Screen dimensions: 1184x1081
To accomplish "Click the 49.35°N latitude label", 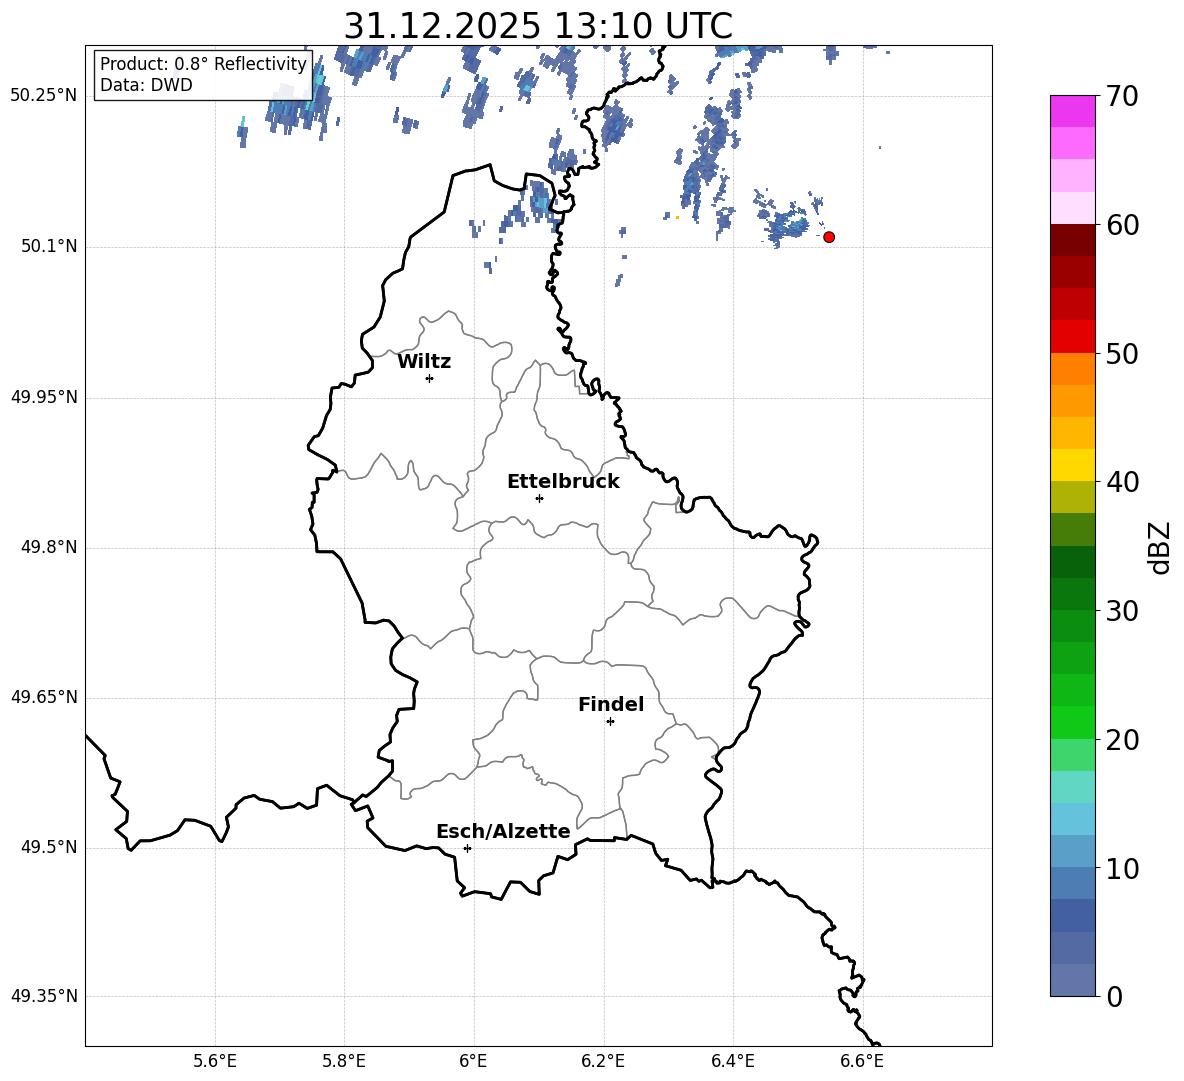I will pyautogui.click(x=44, y=996).
